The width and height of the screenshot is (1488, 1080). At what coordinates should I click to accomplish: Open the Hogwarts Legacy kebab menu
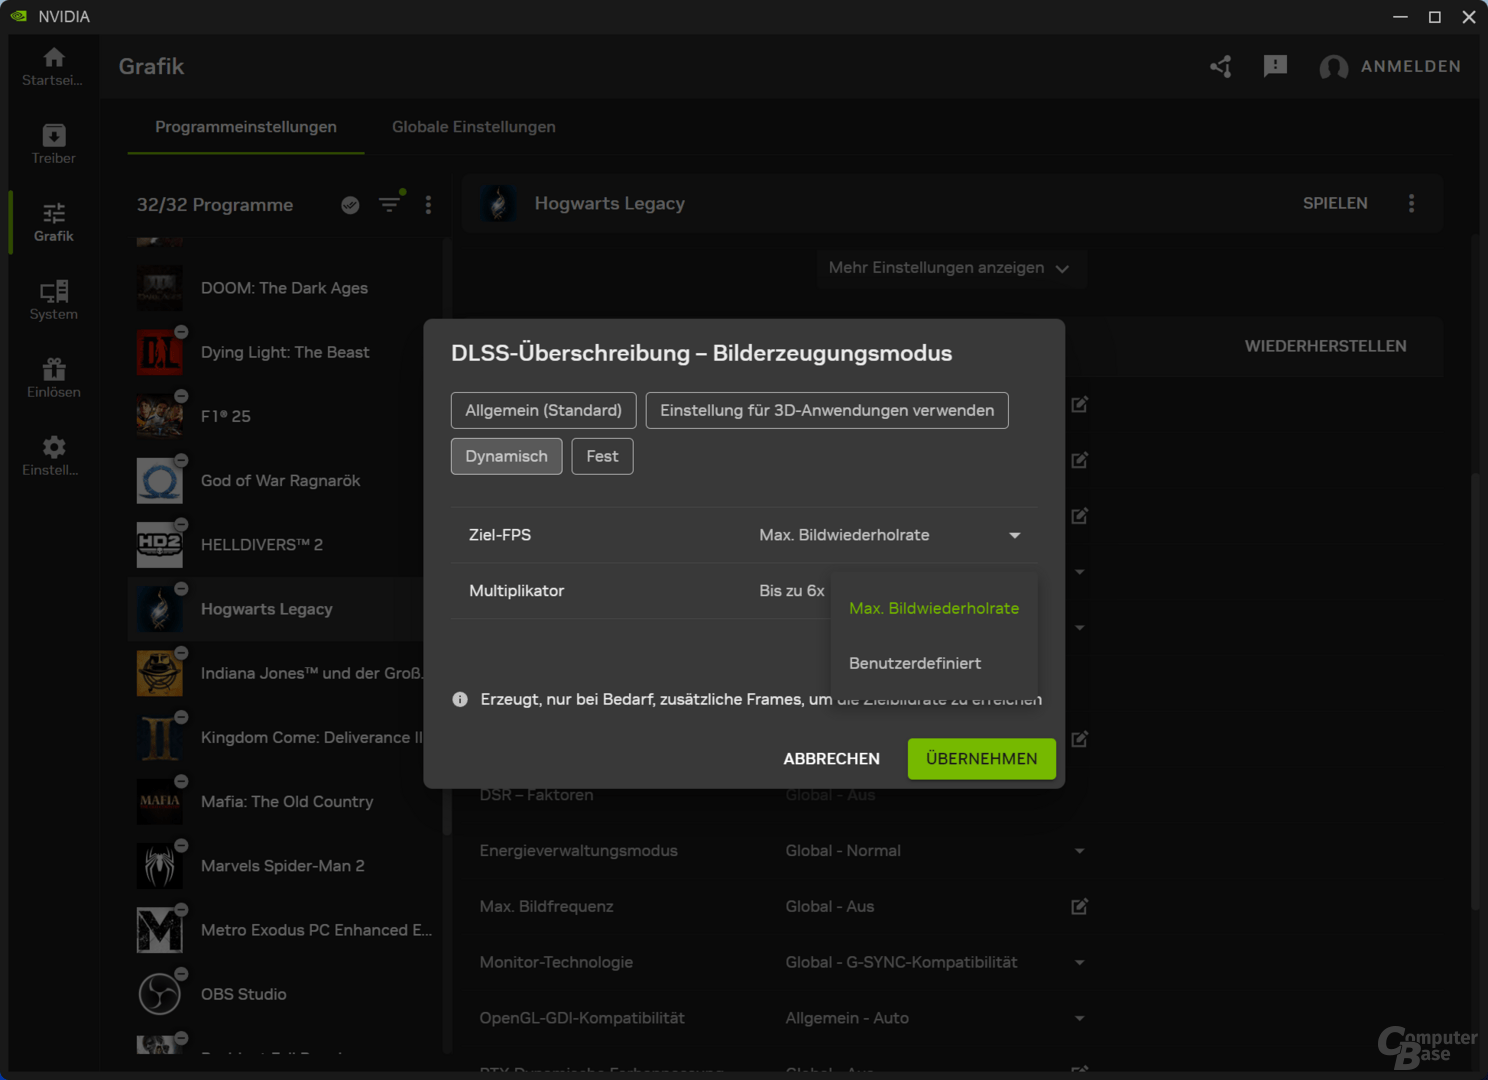point(1411,203)
